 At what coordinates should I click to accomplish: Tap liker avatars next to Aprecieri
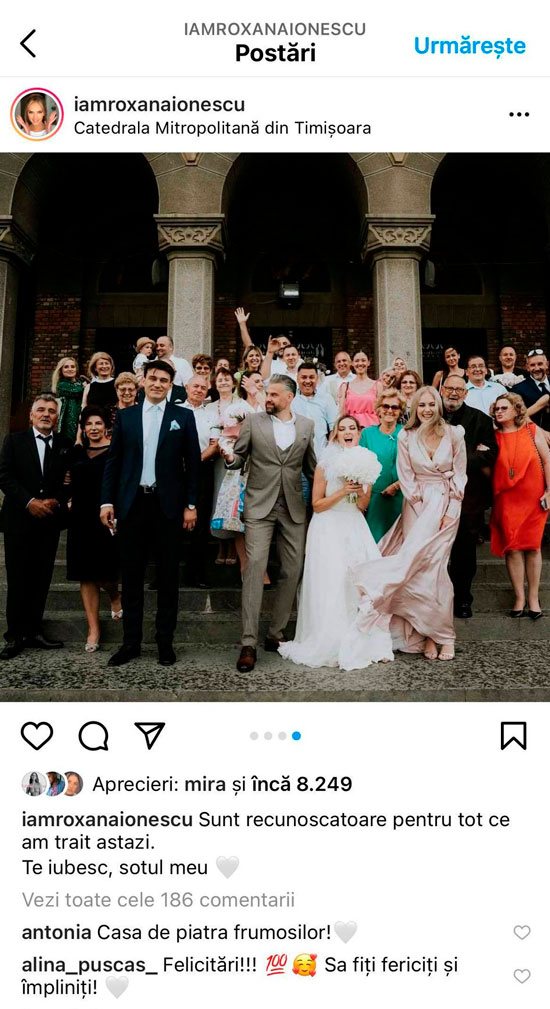53,783
